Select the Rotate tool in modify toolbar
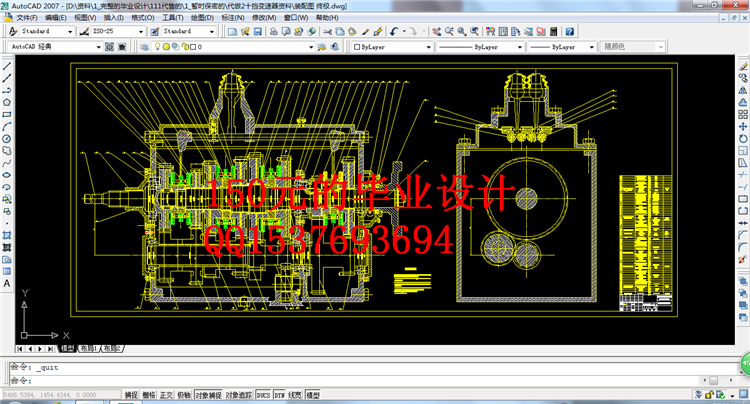The height and width of the screenshot is (404, 750). click(743, 139)
